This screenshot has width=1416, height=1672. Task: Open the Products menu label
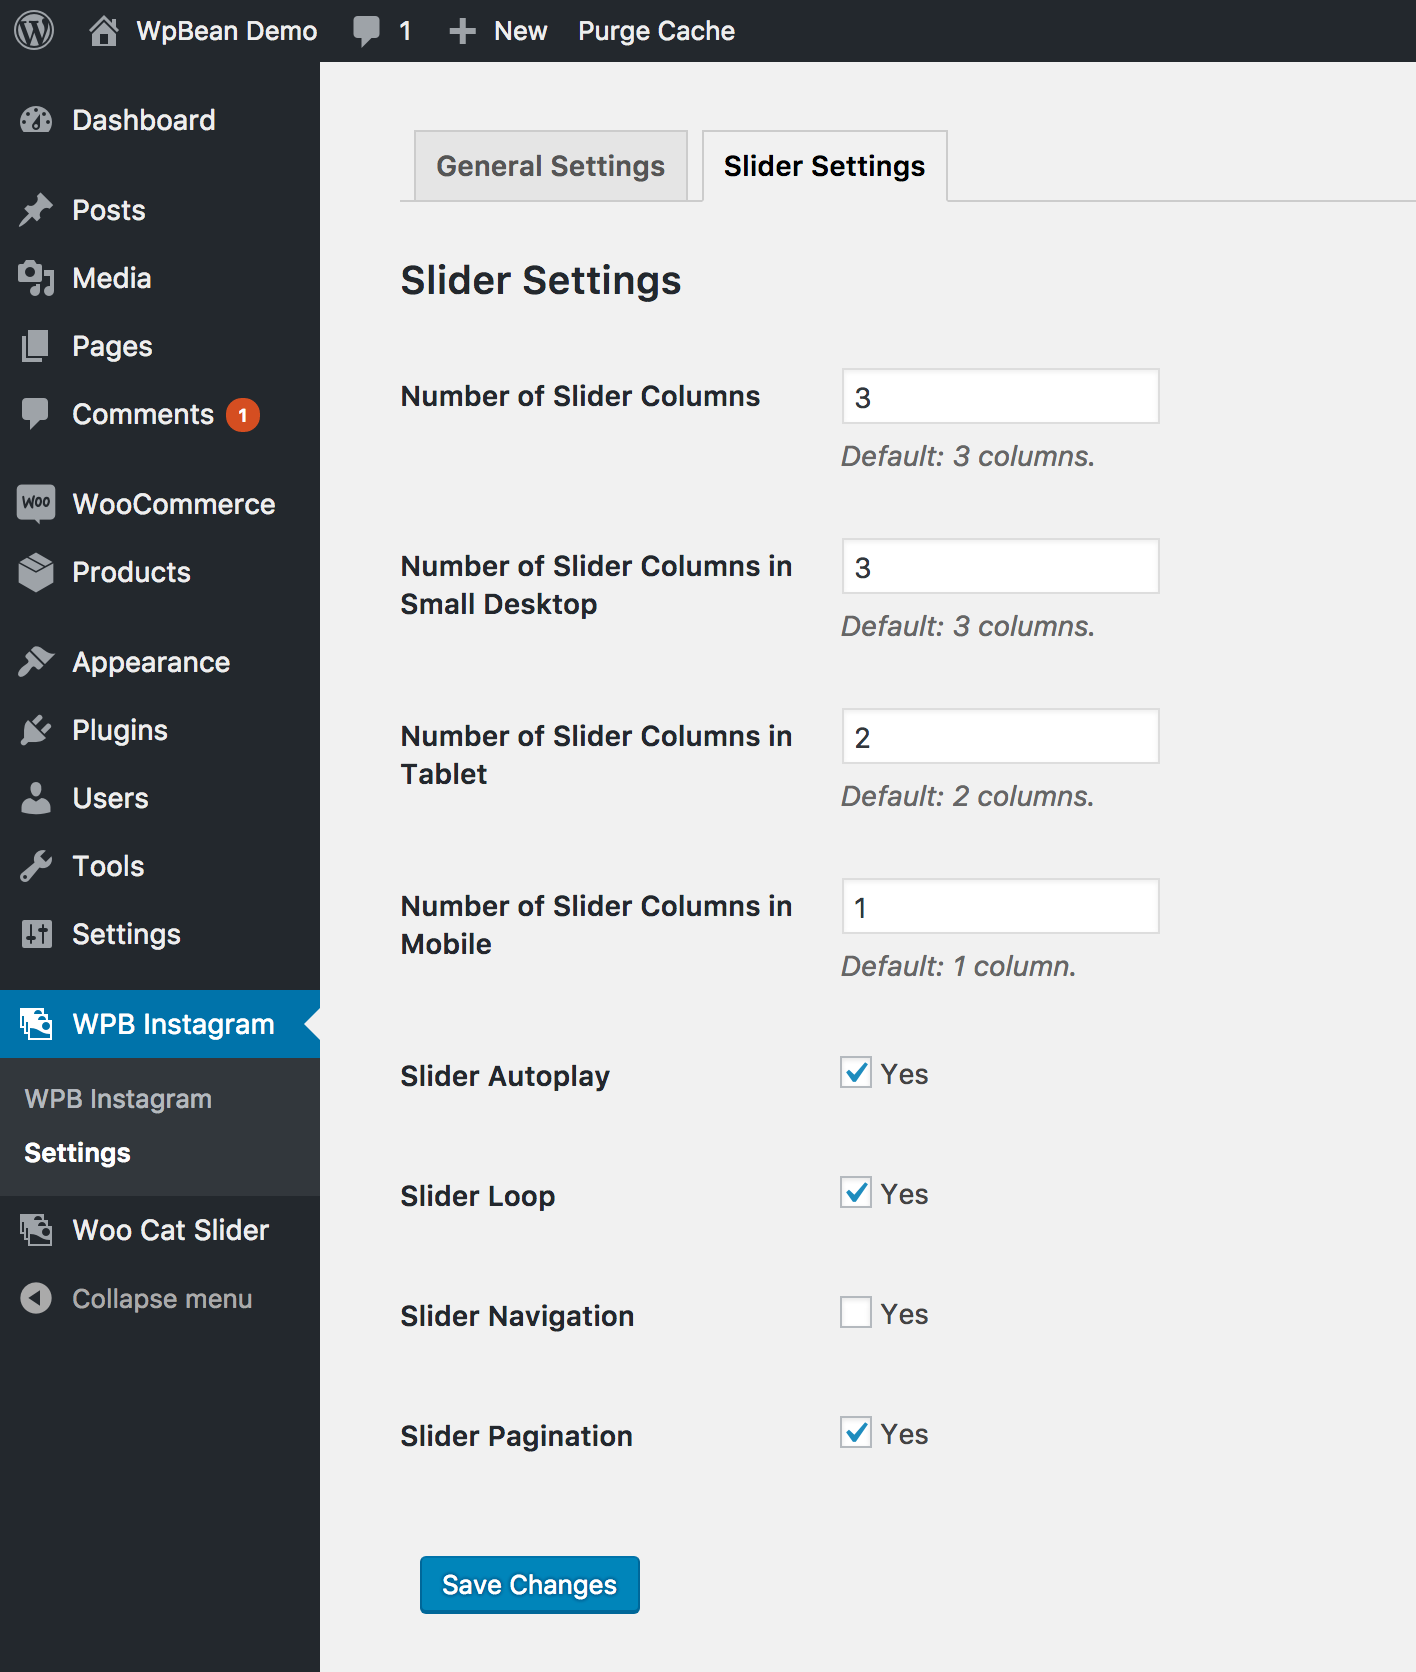coord(131,572)
